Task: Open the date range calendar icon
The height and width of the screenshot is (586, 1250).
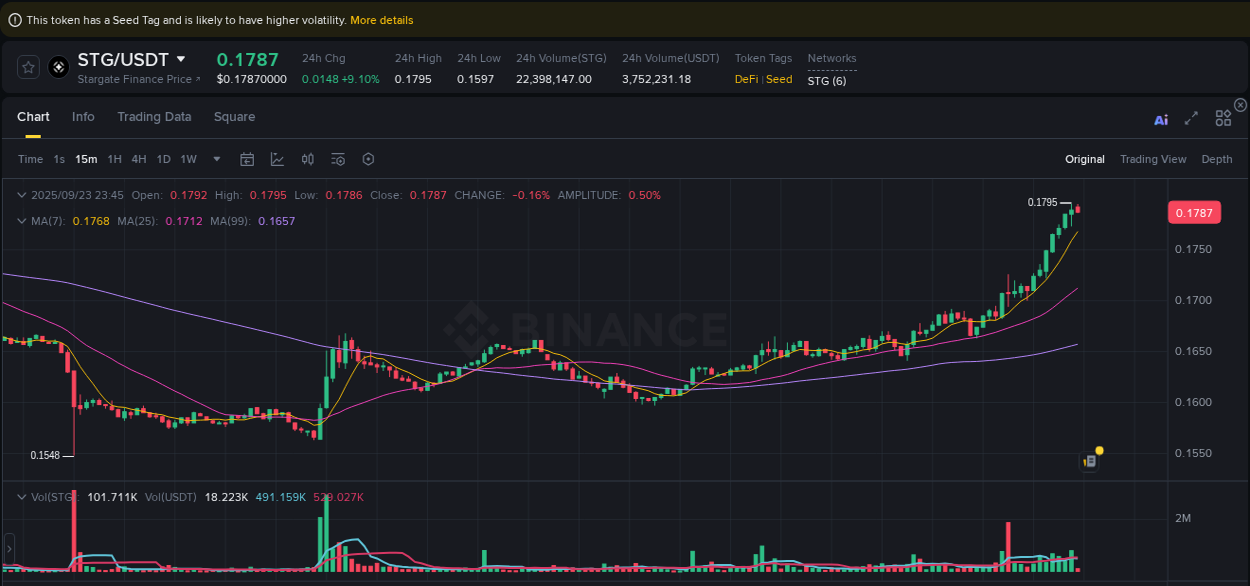Action: point(247,159)
